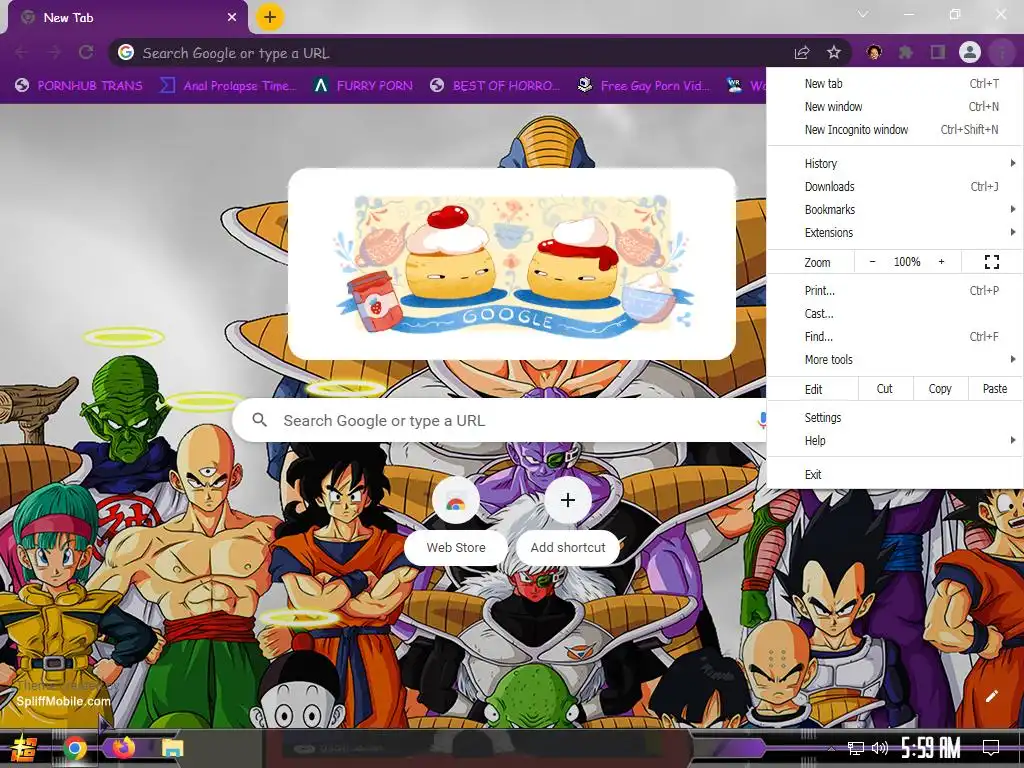This screenshot has height=768, width=1024.
Task: Click the Chrome taskbar icon
Action: [75, 748]
